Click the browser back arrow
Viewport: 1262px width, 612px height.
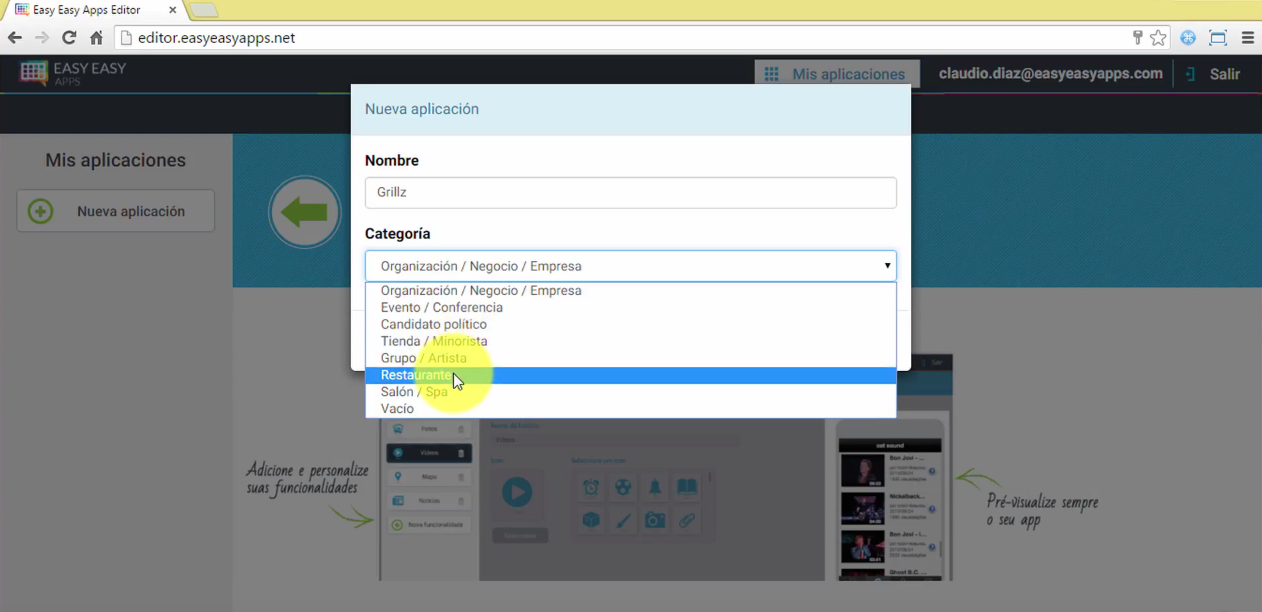coord(15,38)
